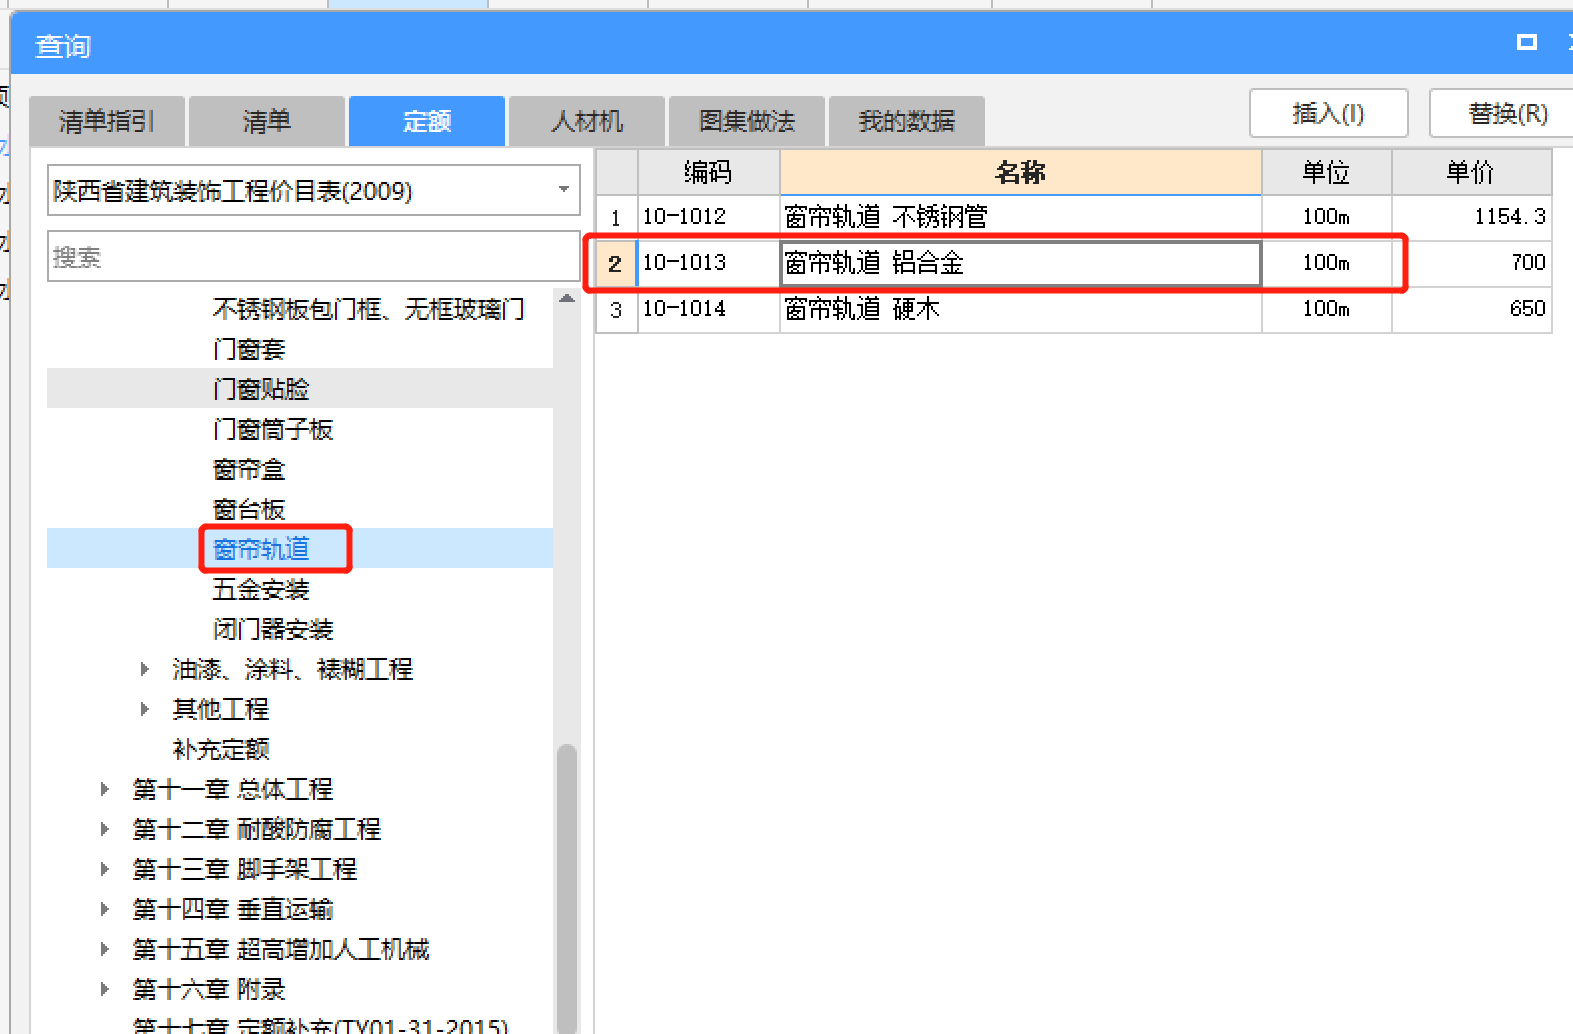Click unit cell of row 10-1014
The height and width of the screenshot is (1034, 1573).
click(1326, 309)
